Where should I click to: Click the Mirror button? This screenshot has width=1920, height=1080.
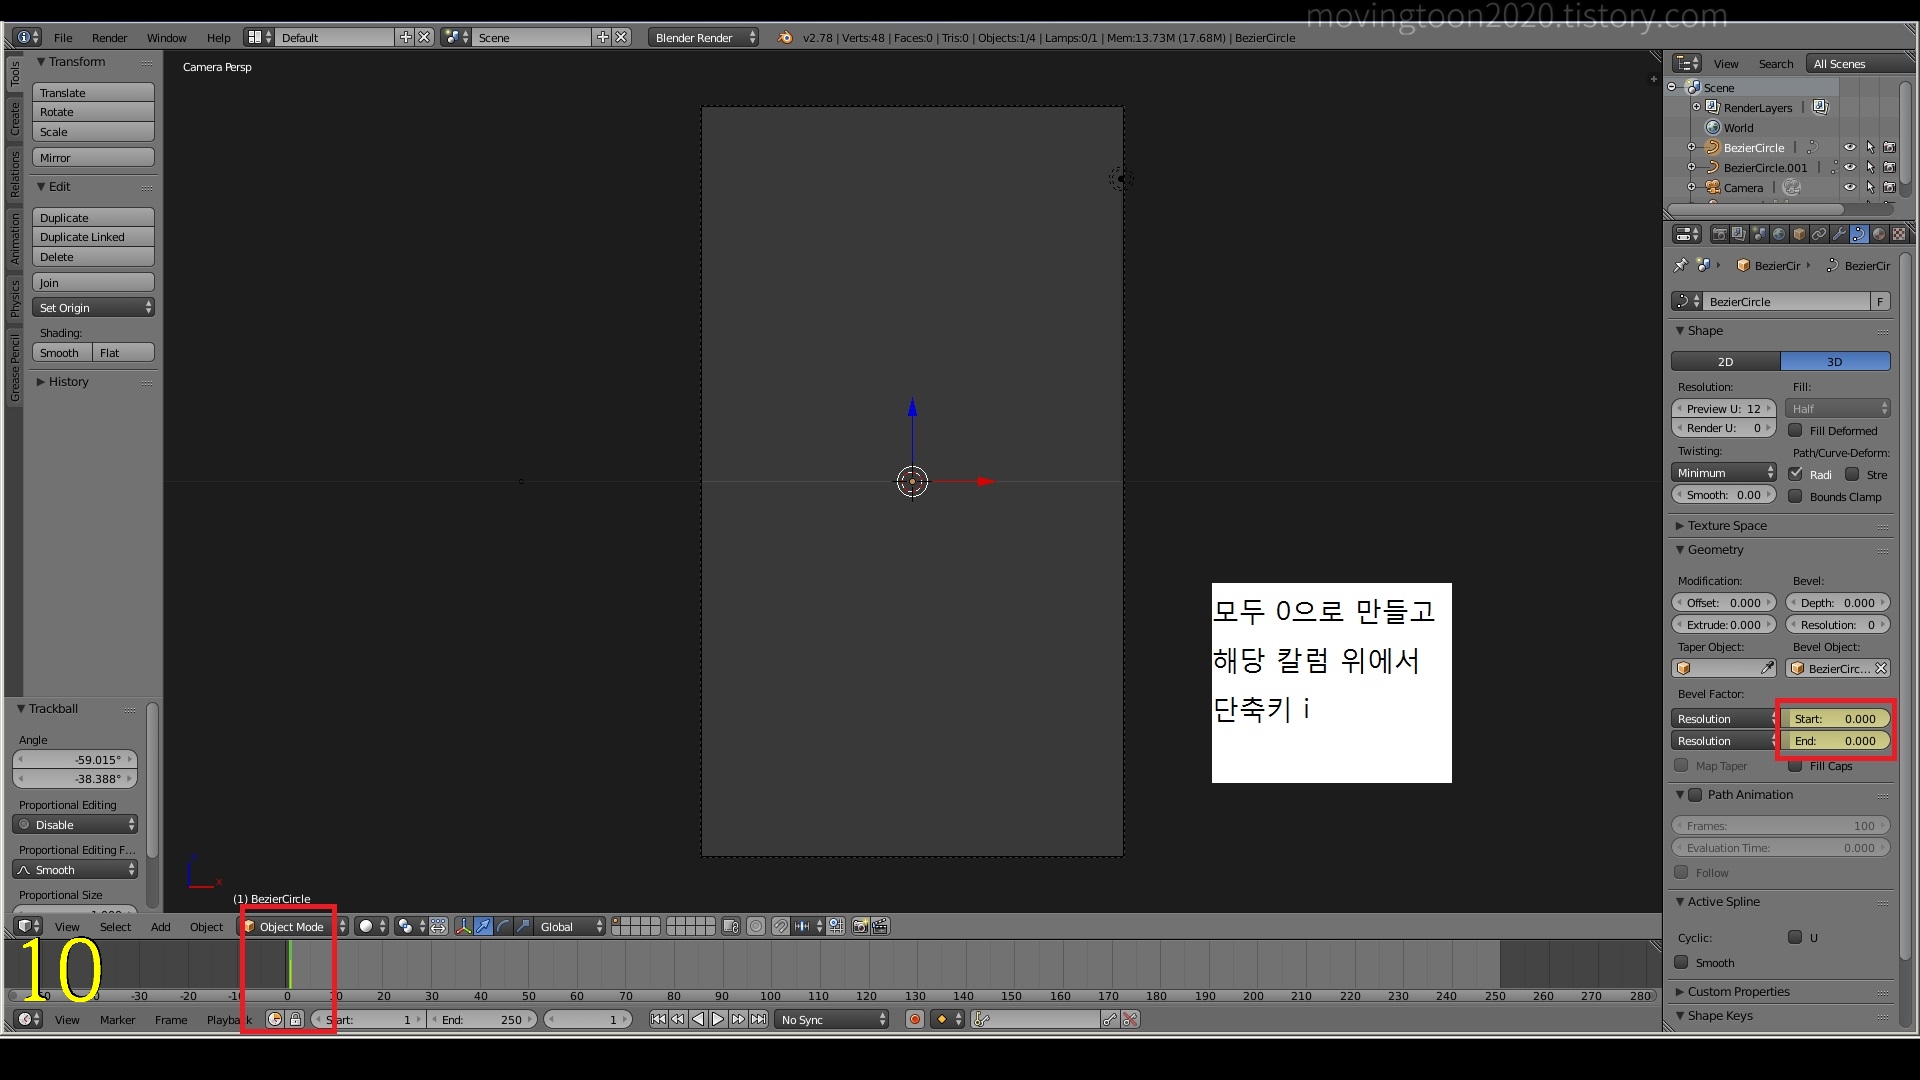click(93, 157)
